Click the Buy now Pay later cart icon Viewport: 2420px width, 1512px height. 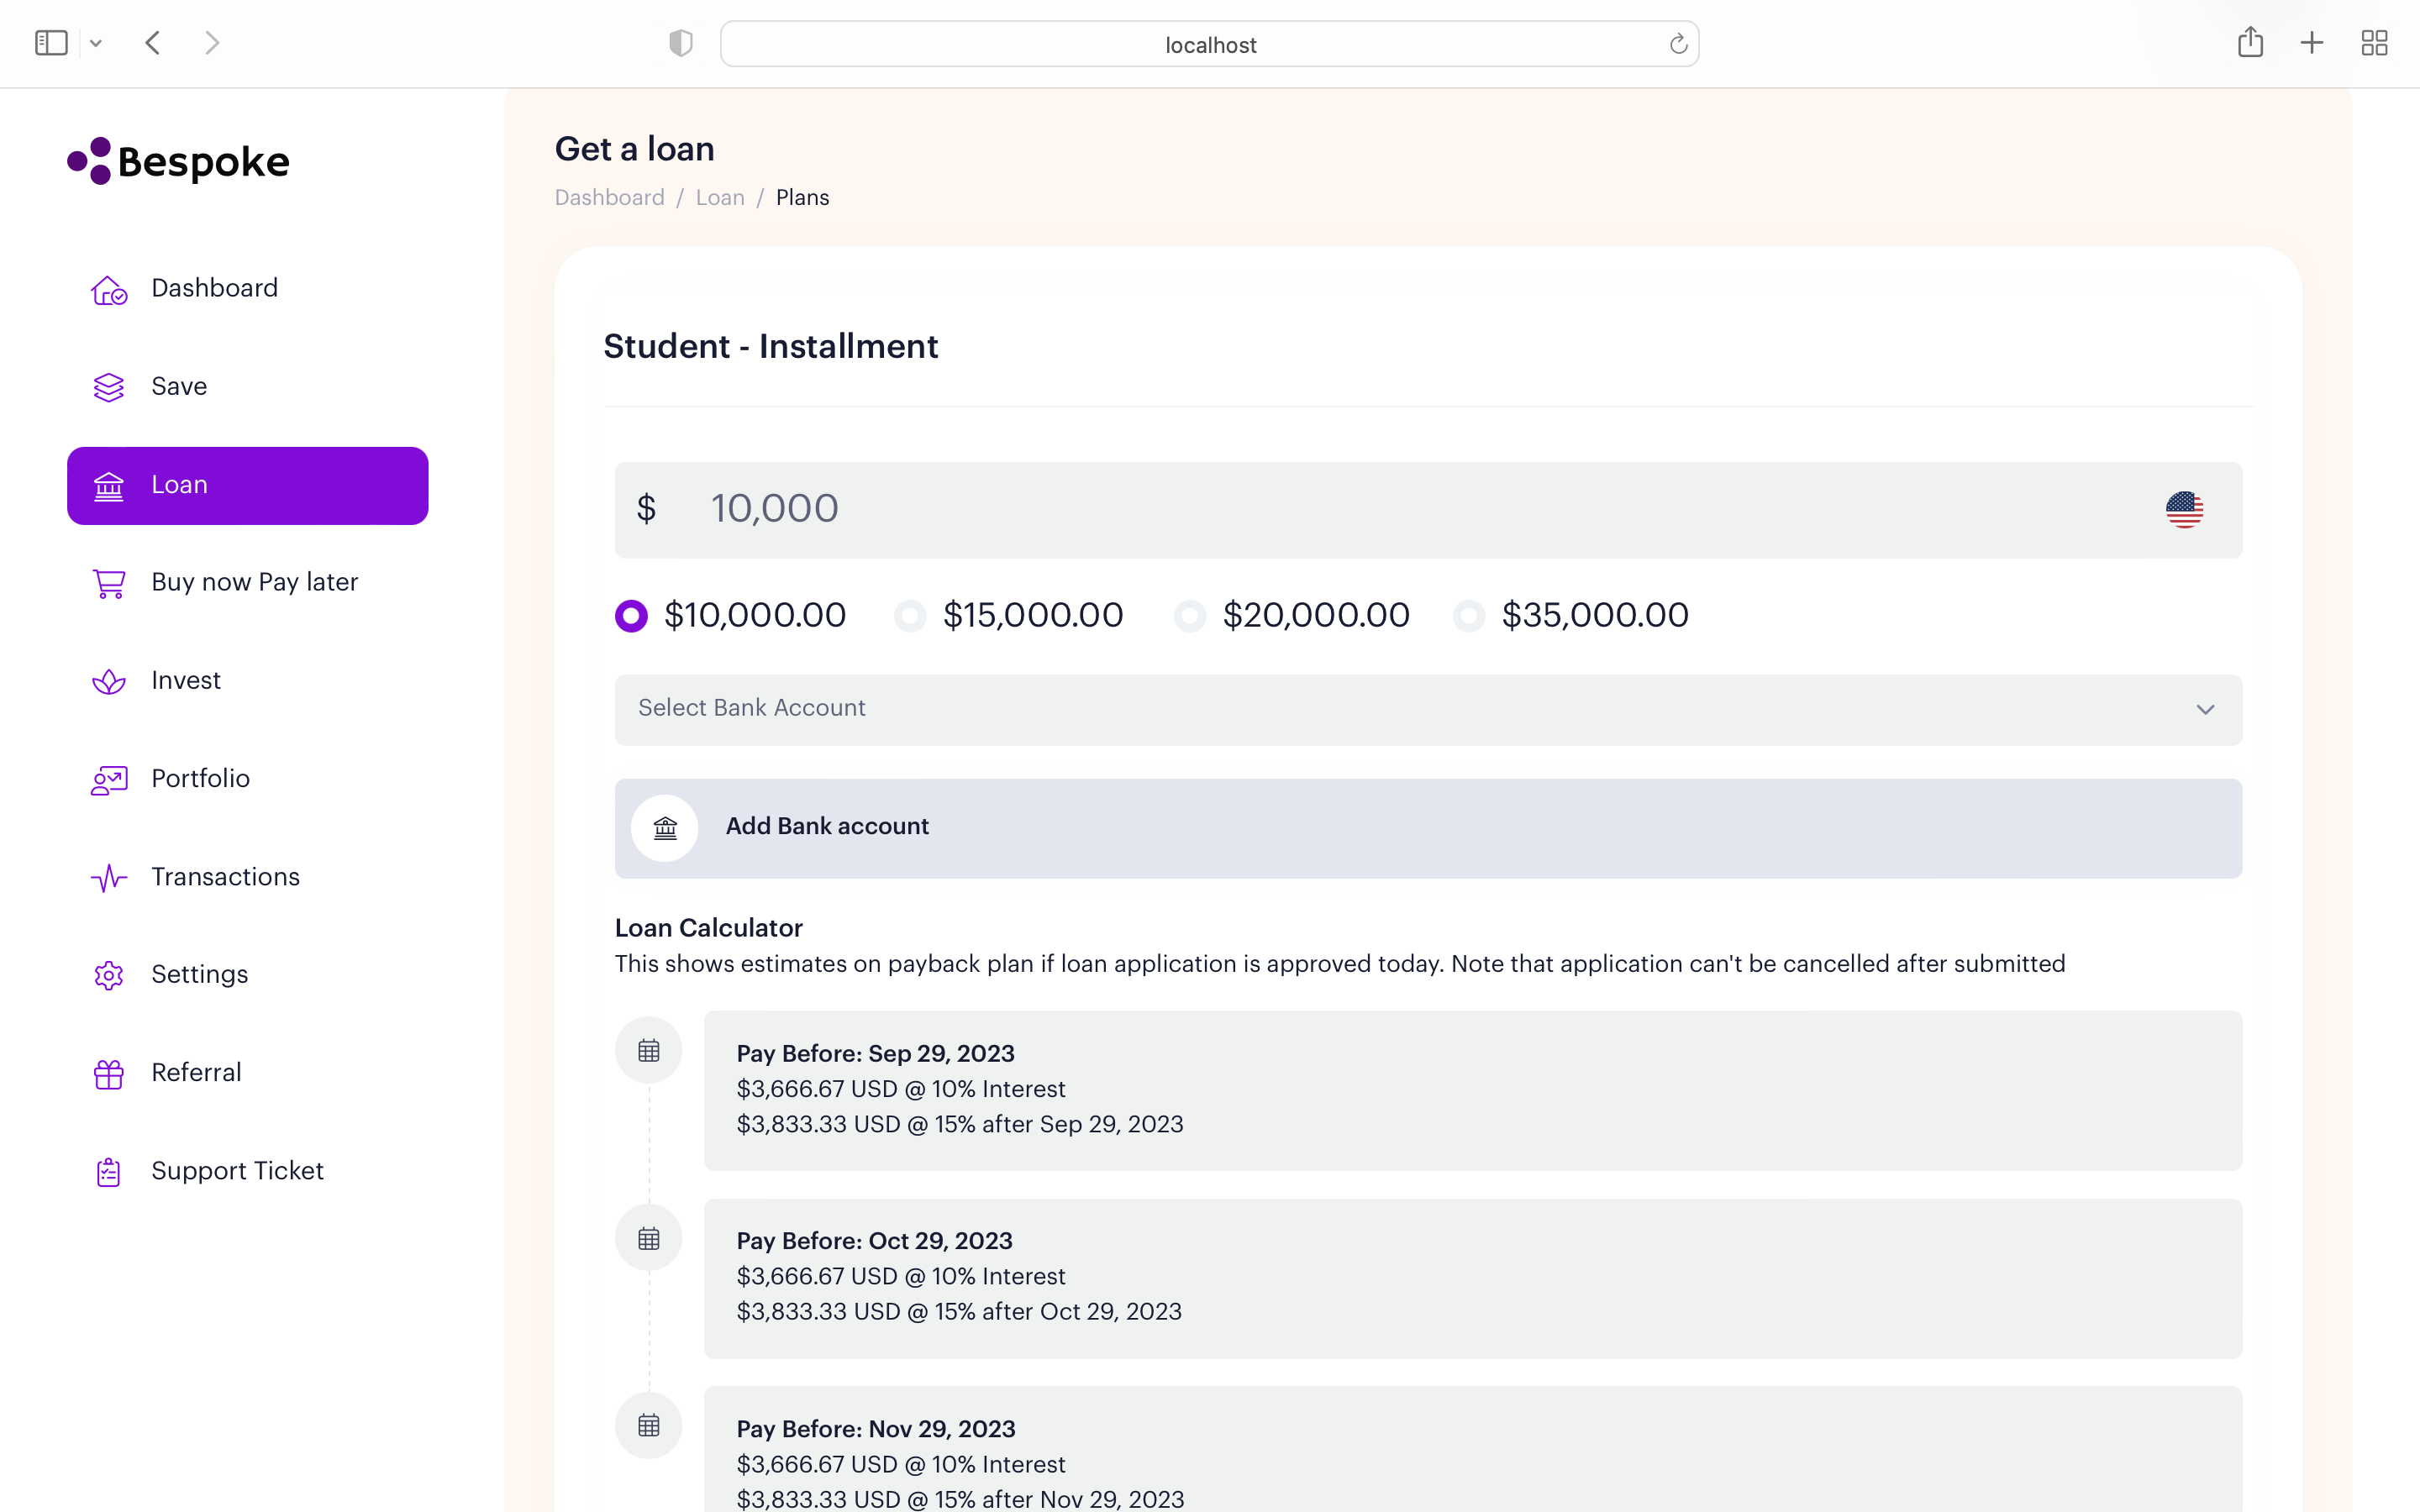tap(109, 583)
